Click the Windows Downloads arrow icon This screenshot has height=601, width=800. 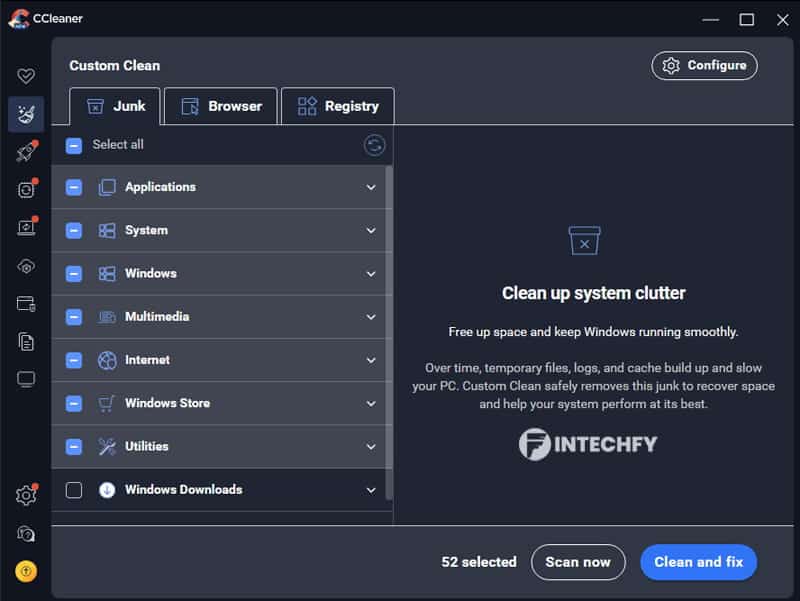click(107, 490)
